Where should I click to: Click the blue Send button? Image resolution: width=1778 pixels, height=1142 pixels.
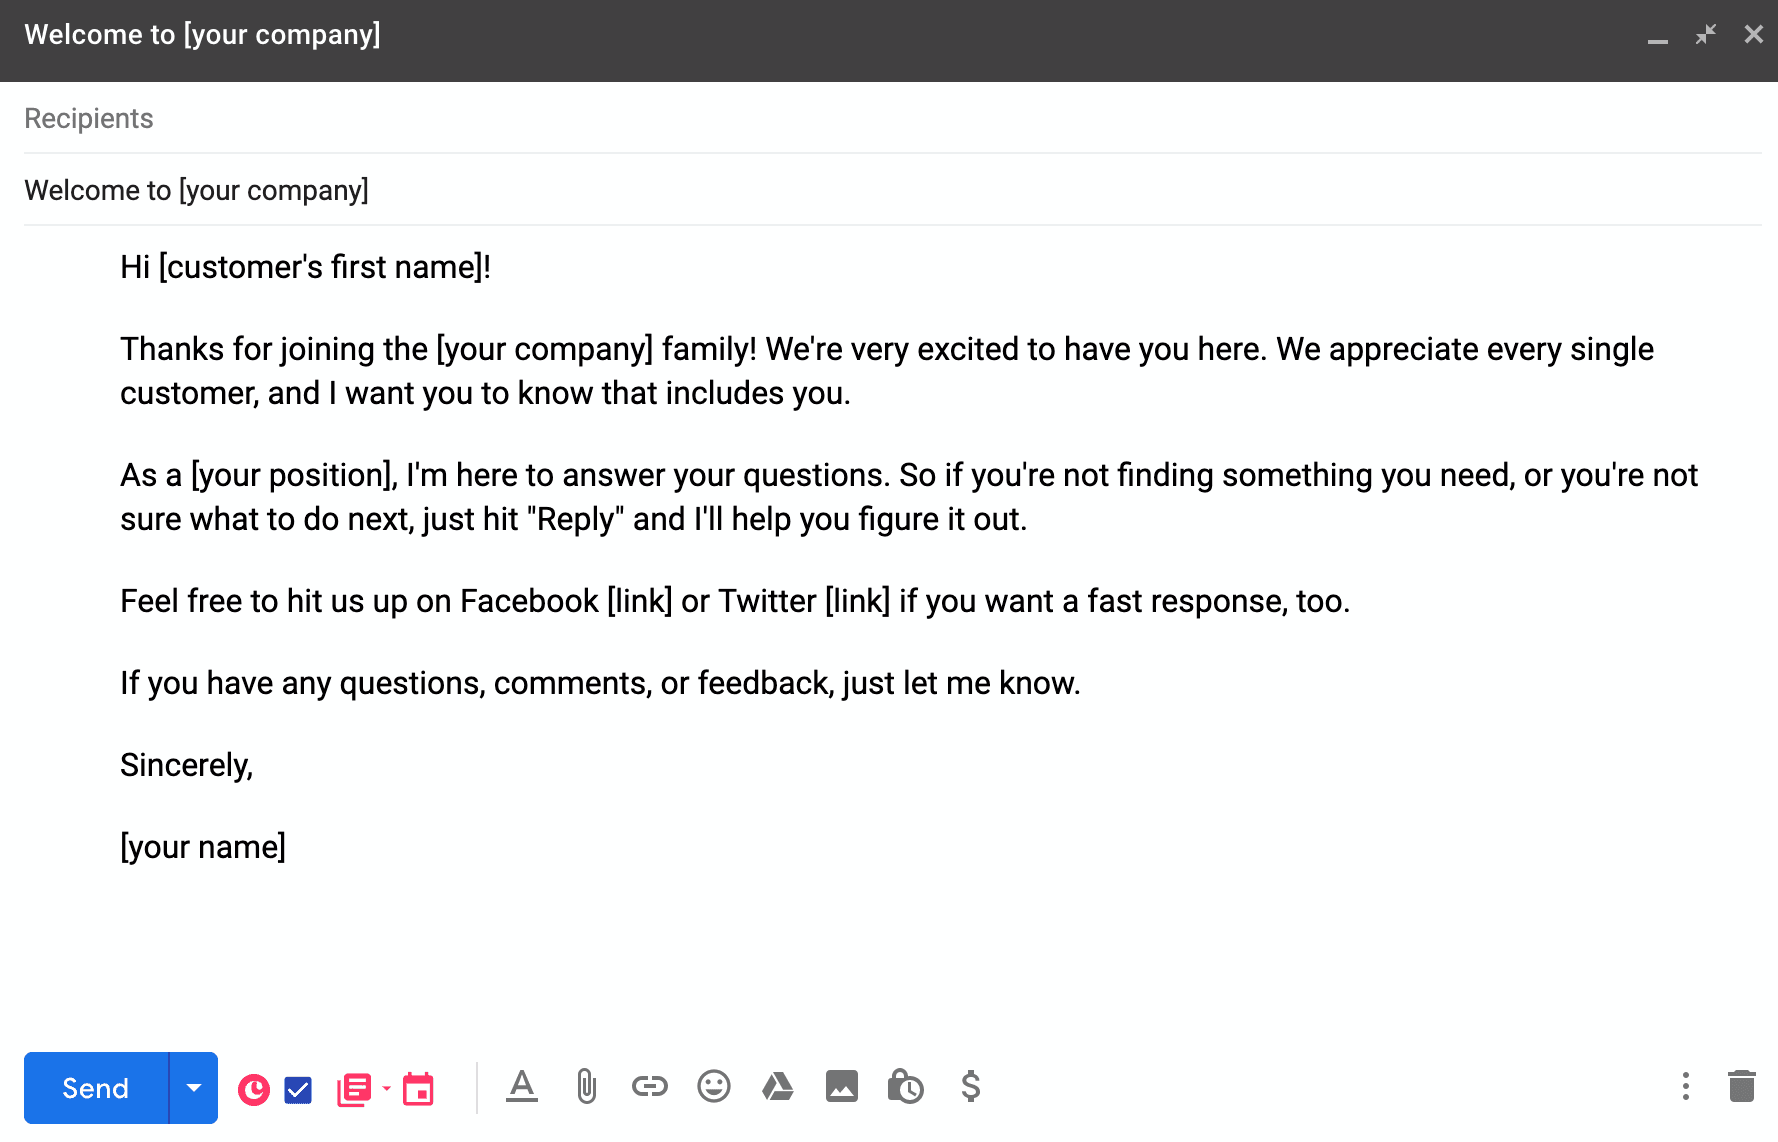tap(96, 1088)
